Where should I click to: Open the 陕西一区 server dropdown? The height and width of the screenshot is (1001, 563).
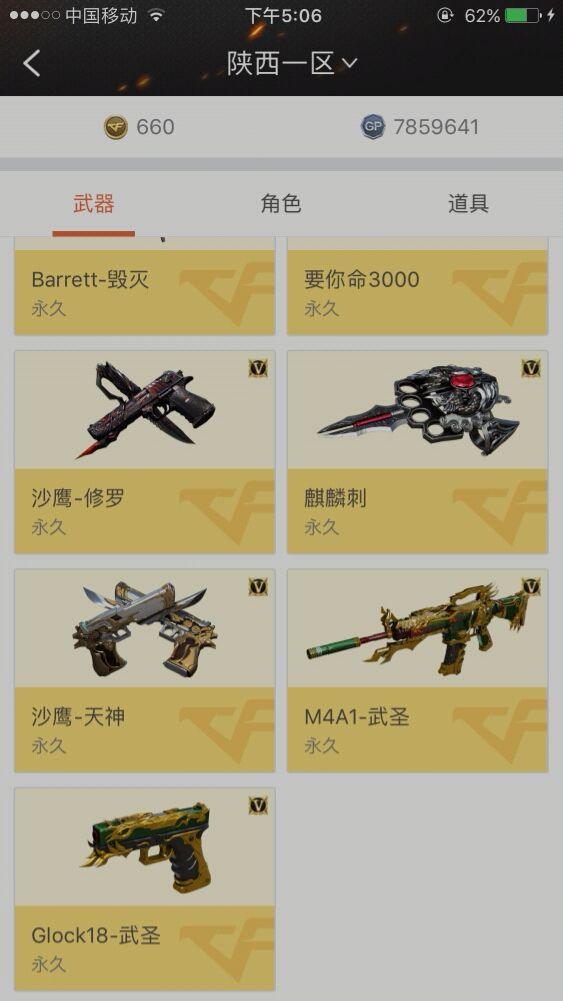pos(292,63)
